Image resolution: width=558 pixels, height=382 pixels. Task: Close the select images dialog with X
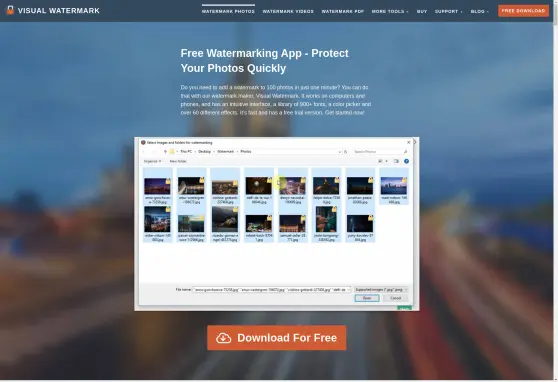[x=409, y=142]
